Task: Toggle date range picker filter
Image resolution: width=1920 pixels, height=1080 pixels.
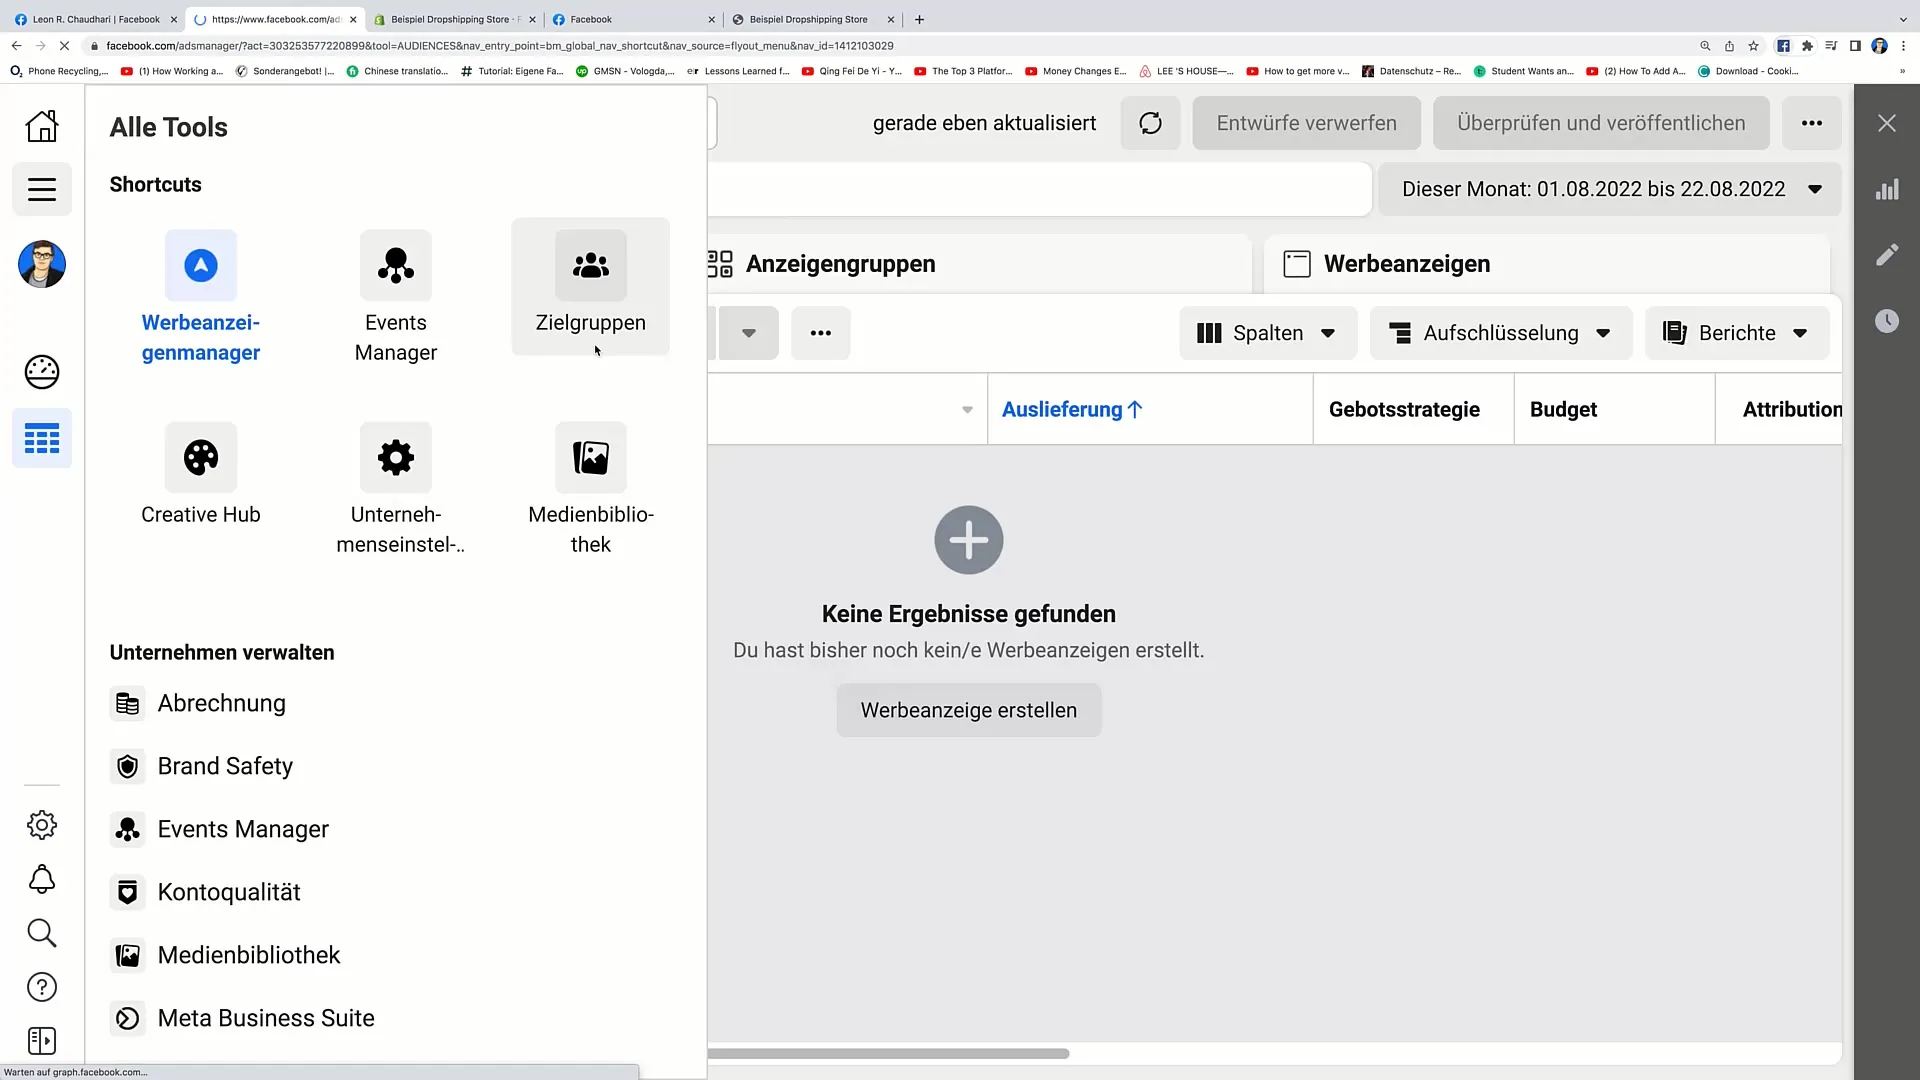Action: (1611, 189)
